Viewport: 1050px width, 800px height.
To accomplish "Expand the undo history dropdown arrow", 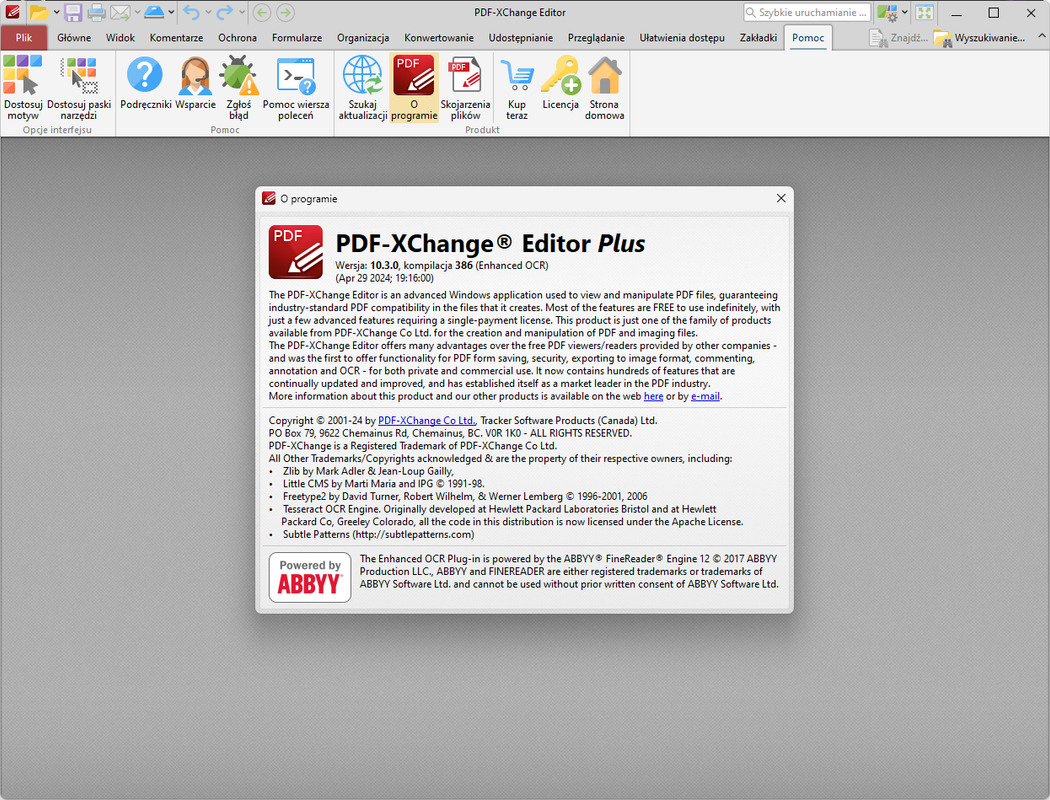I will (x=208, y=13).
